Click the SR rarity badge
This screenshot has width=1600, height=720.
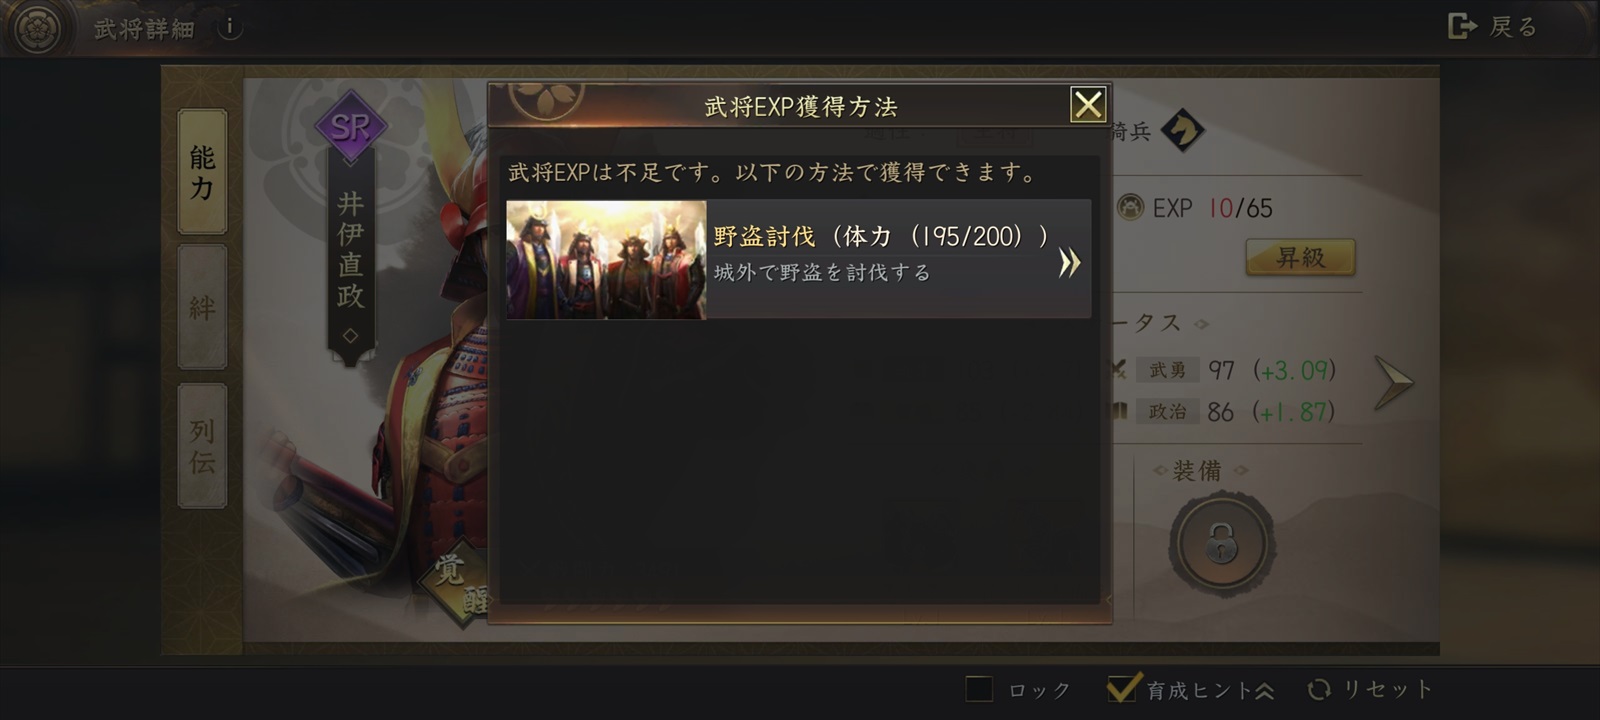351,127
